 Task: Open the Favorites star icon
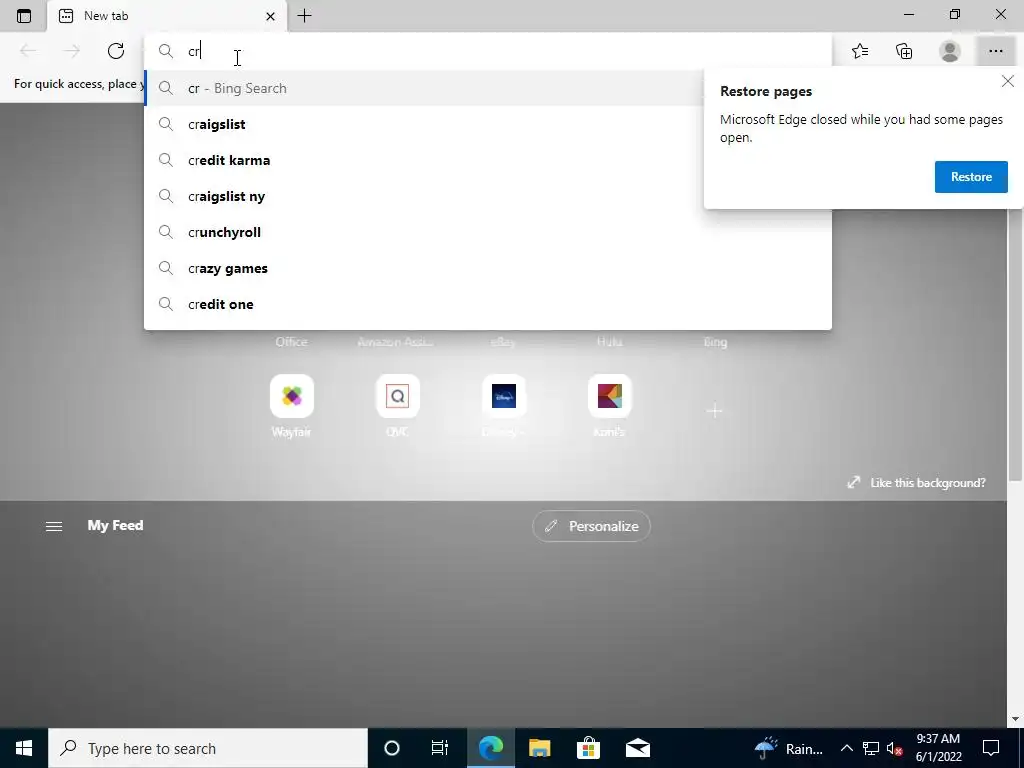(x=860, y=51)
